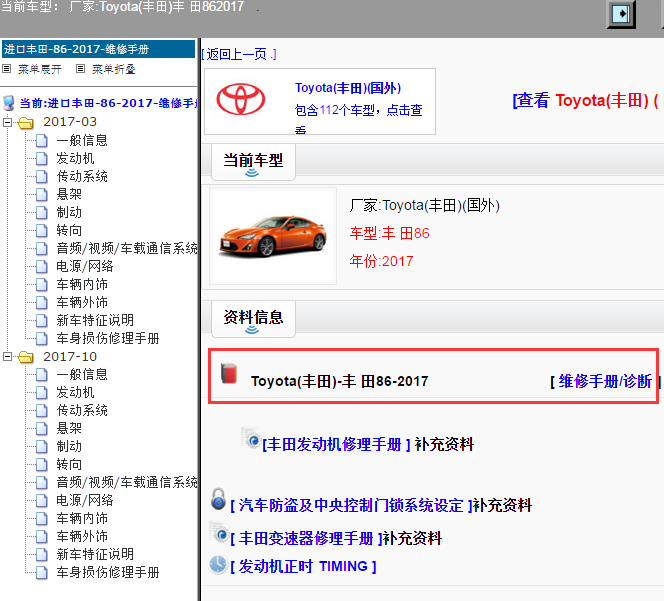This screenshot has width=664, height=601.
Task: Click page icon of 发动机 under 2017-03
Action: 42,158
